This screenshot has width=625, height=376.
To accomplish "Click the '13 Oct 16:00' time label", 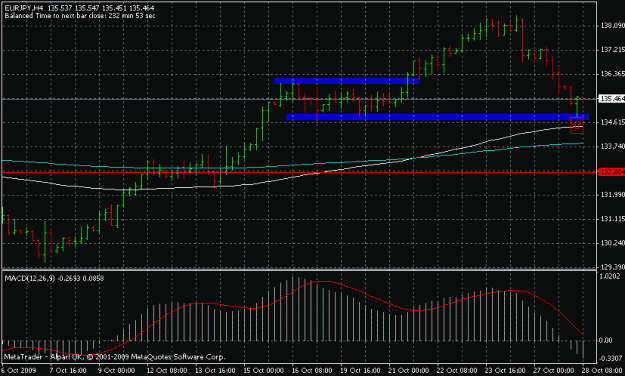I will click(215, 370).
